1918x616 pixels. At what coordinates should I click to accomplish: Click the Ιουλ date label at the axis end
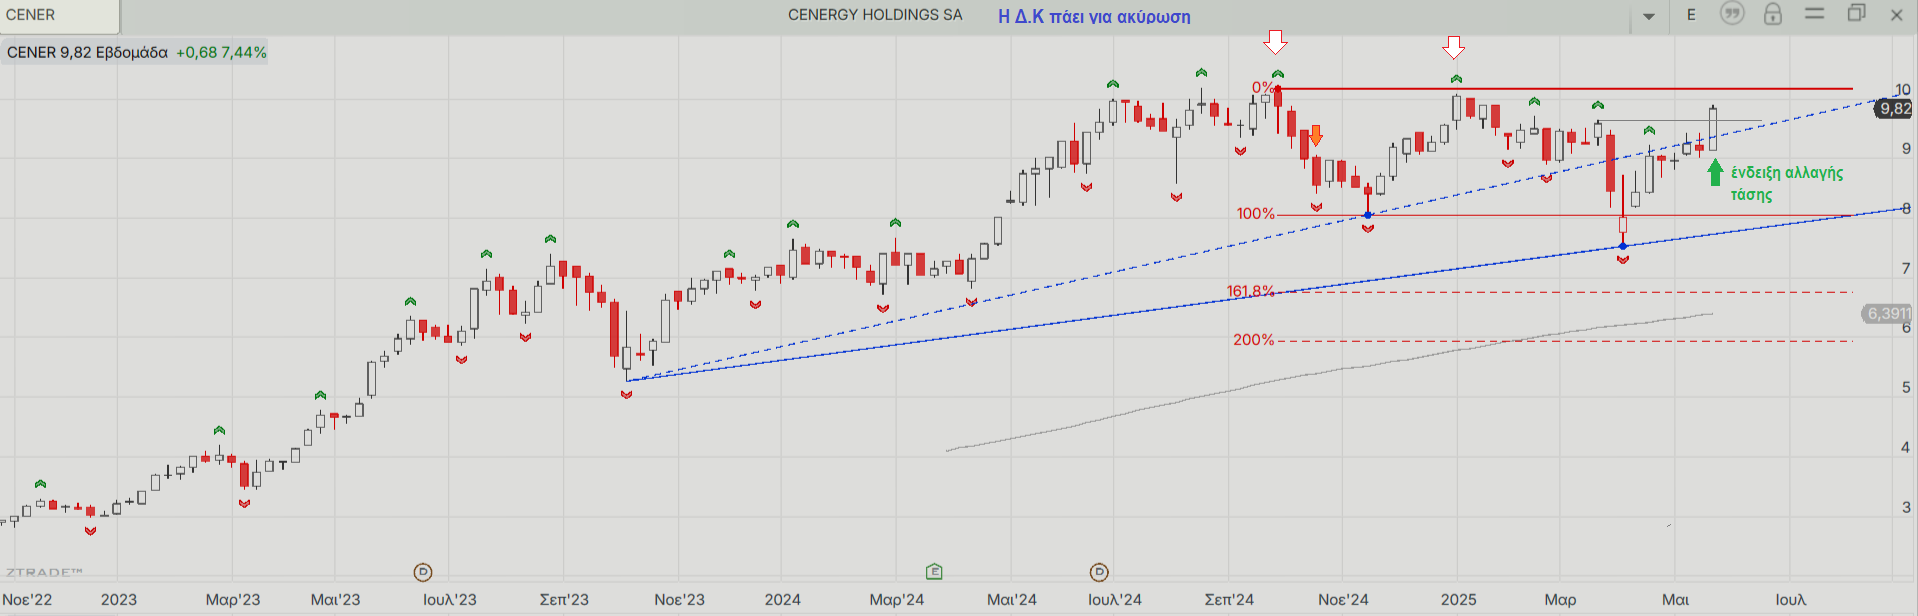[1791, 600]
